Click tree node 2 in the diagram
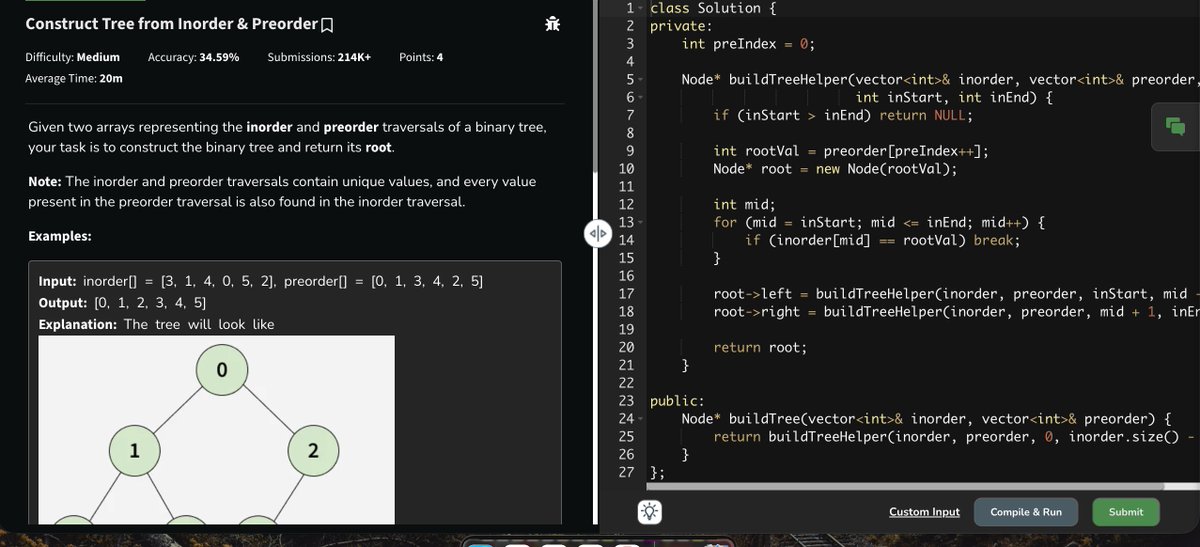Image resolution: width=1200 pixels, height=547 pixels. click(x=313, y=452)
